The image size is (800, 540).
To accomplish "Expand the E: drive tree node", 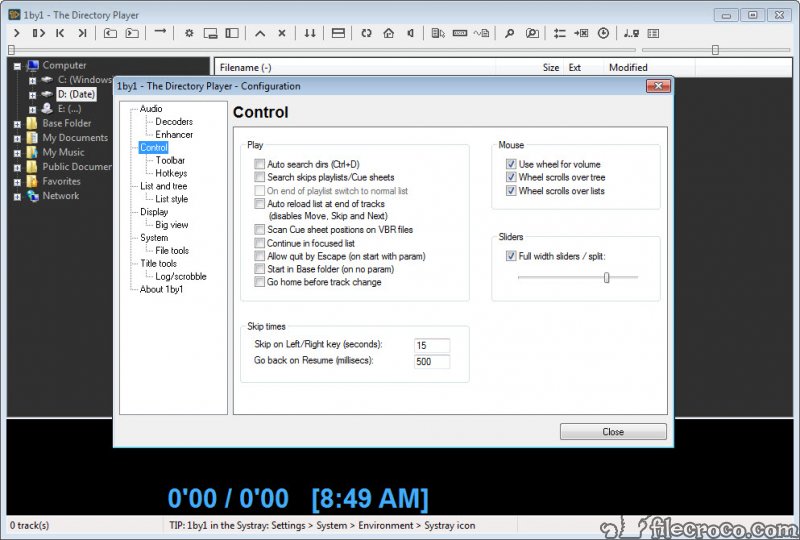I will pos(33,109).
